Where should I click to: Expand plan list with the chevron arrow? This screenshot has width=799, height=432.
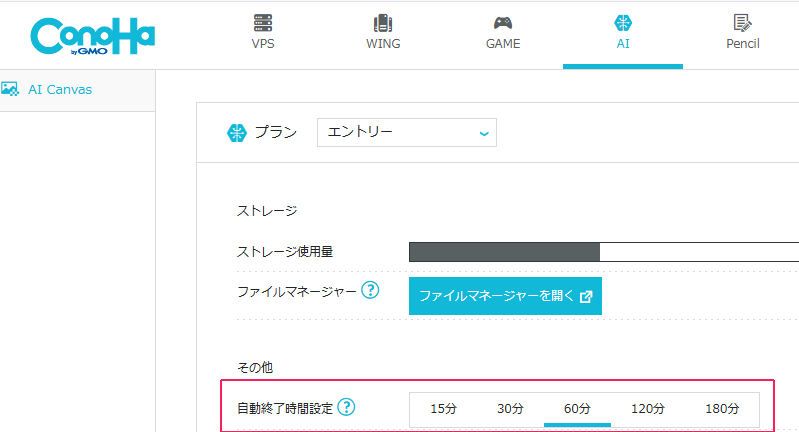coord(484,133)
